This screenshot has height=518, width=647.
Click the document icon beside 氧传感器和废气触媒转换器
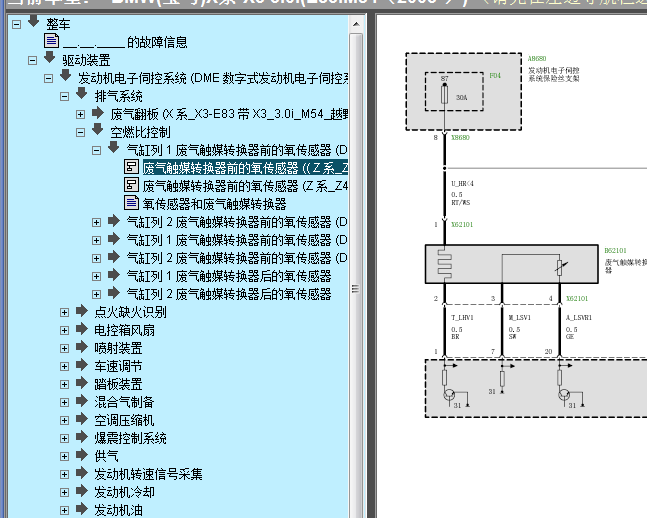pyautogui.click(x=132, y=204)
